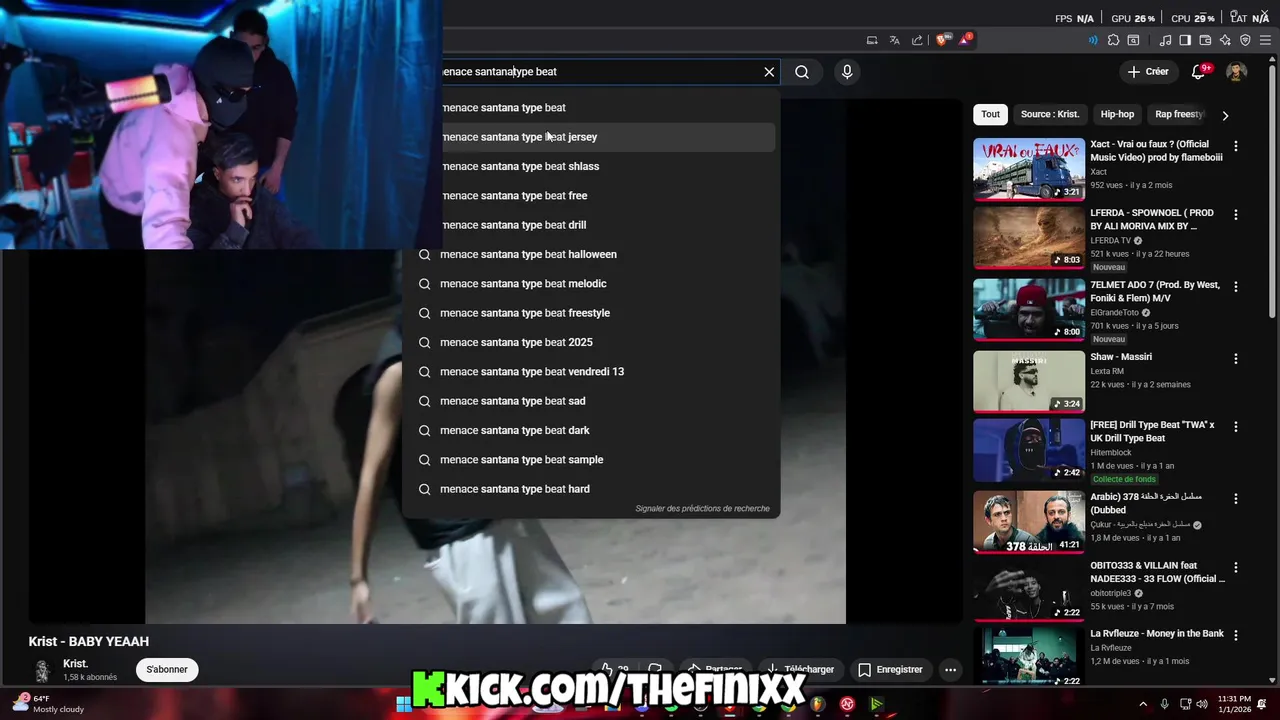
Task: Toggle the browser sidebar panel icon
Action: [1185, 41]
